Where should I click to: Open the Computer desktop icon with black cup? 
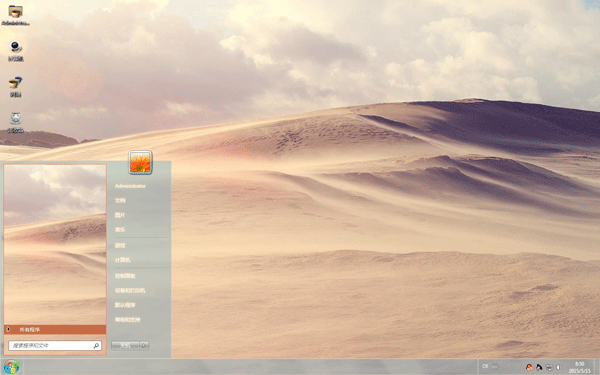15,51
